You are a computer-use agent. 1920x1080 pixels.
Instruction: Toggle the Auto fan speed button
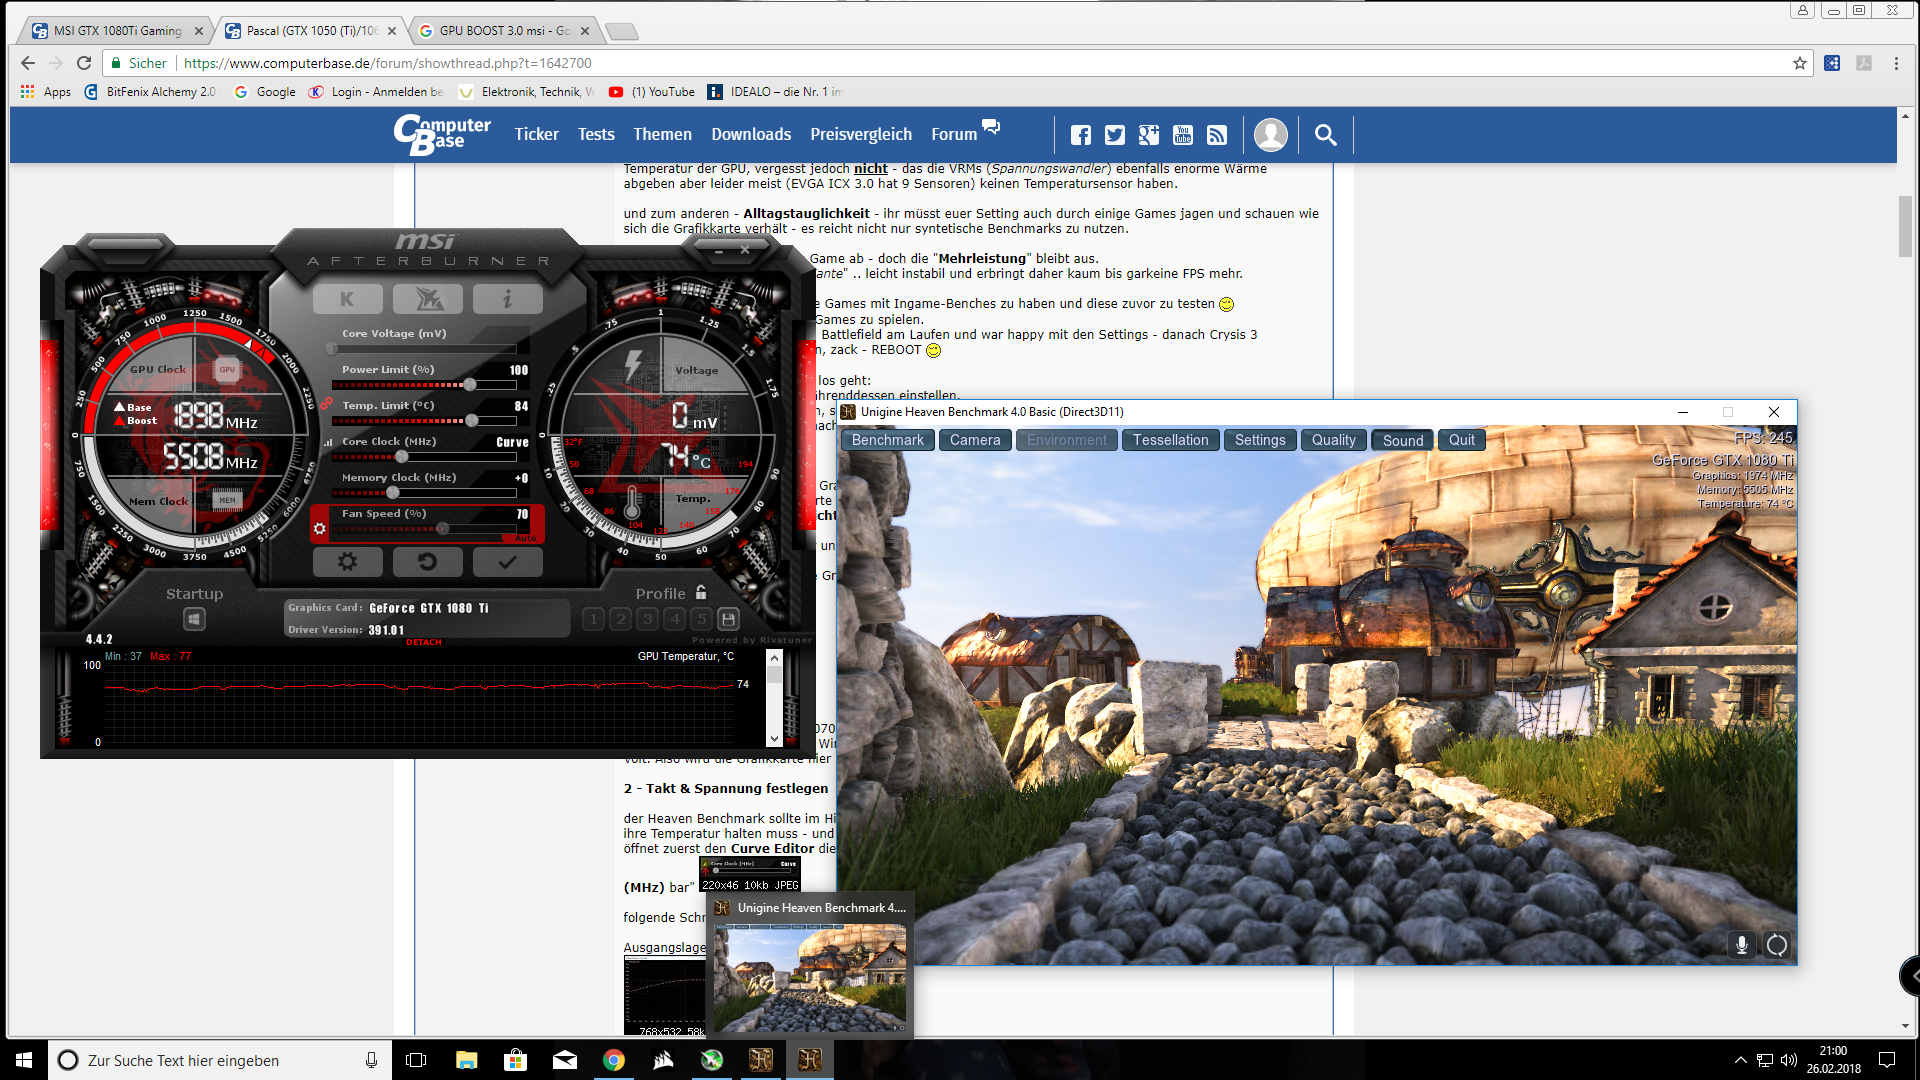point(526,538)
